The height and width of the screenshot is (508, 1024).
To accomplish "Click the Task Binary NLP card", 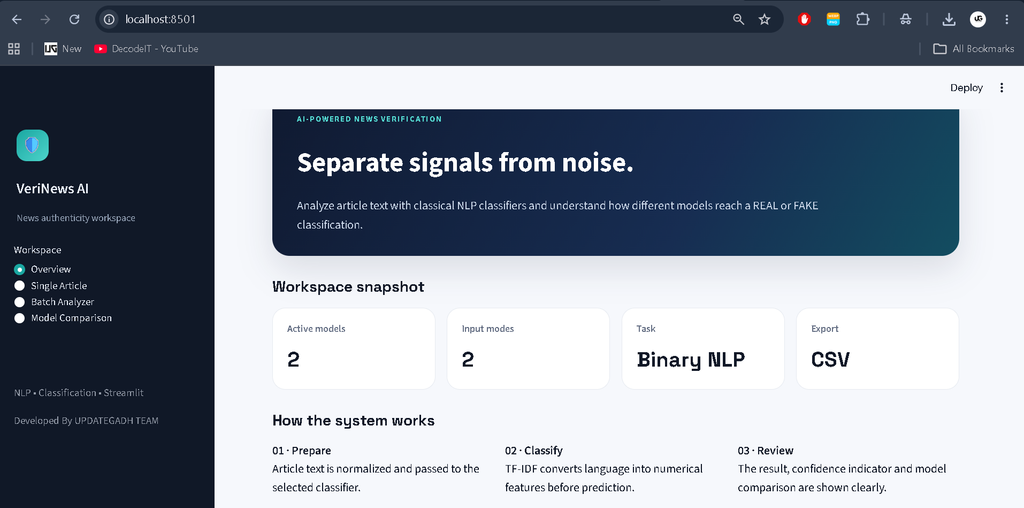I will click(x=703, y=349).
